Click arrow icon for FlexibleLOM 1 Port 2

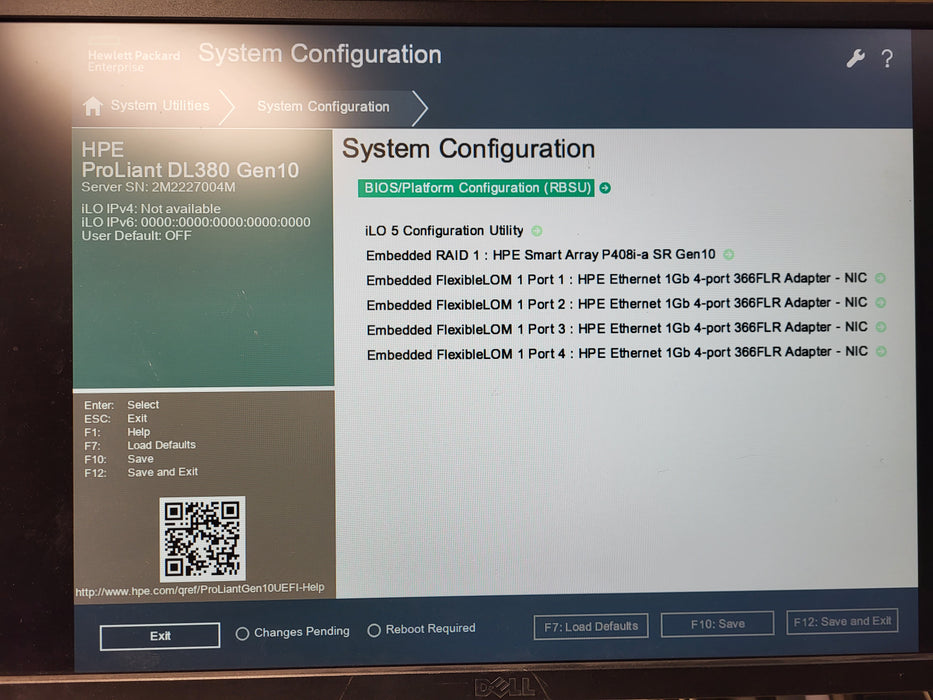click(881, 302)
